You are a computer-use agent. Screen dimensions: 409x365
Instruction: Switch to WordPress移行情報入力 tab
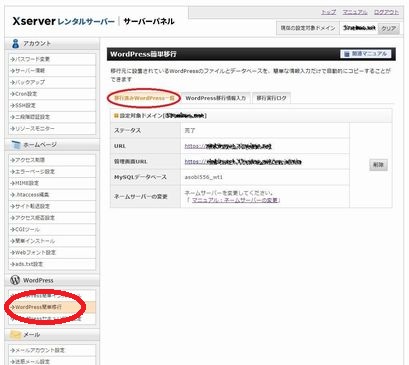216,98
